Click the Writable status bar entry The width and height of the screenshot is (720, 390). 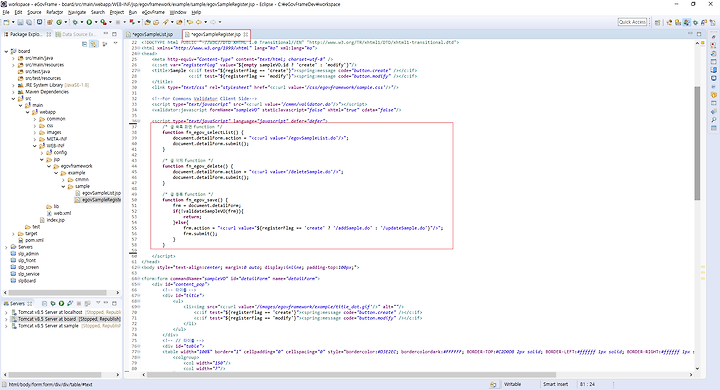tap(512, 384)
